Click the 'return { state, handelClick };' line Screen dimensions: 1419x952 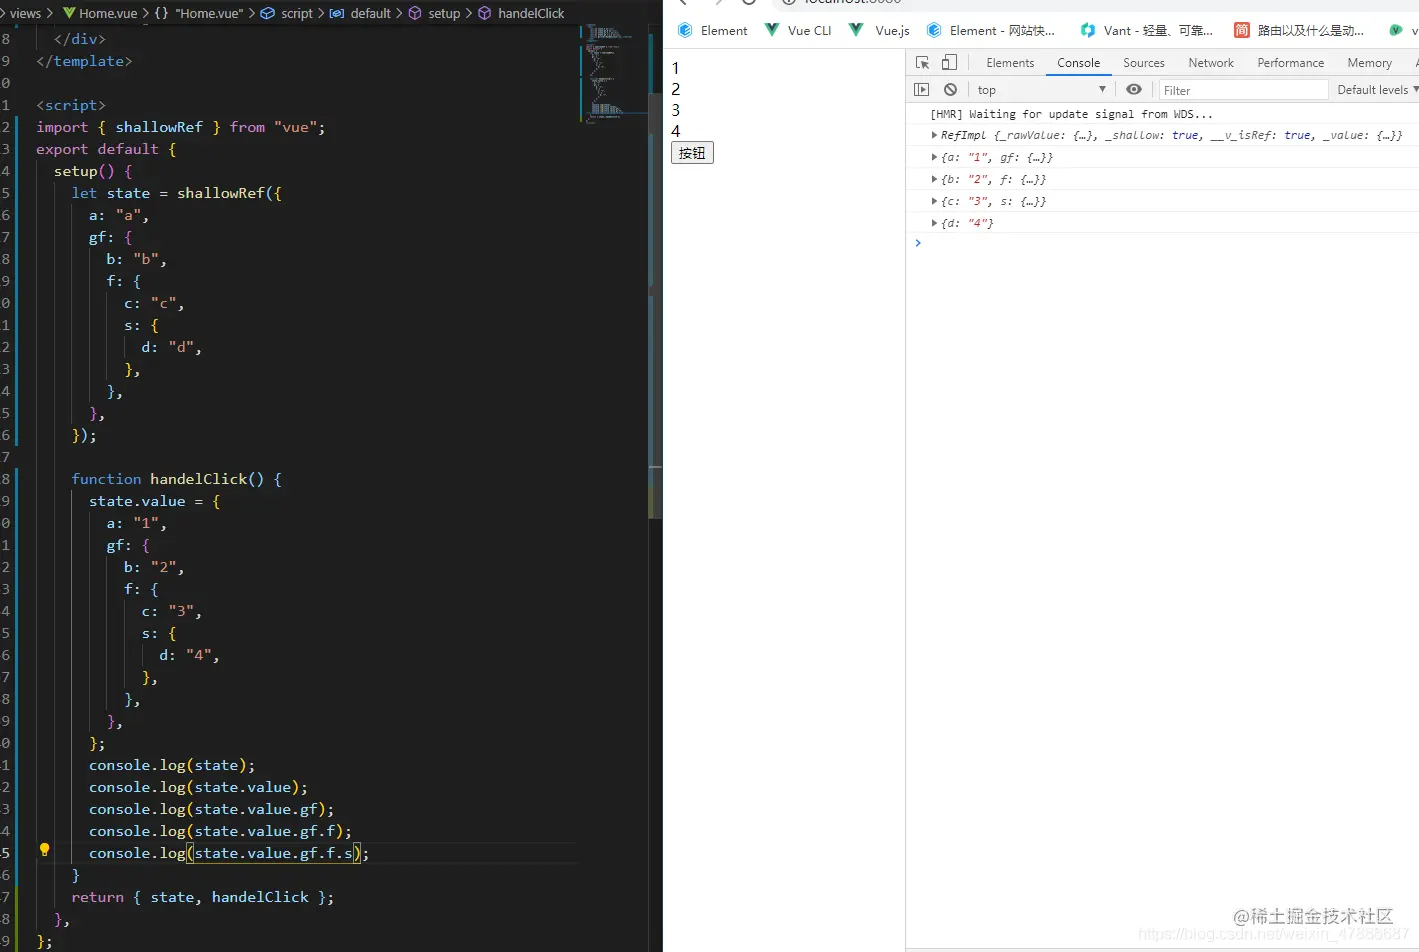203,897
